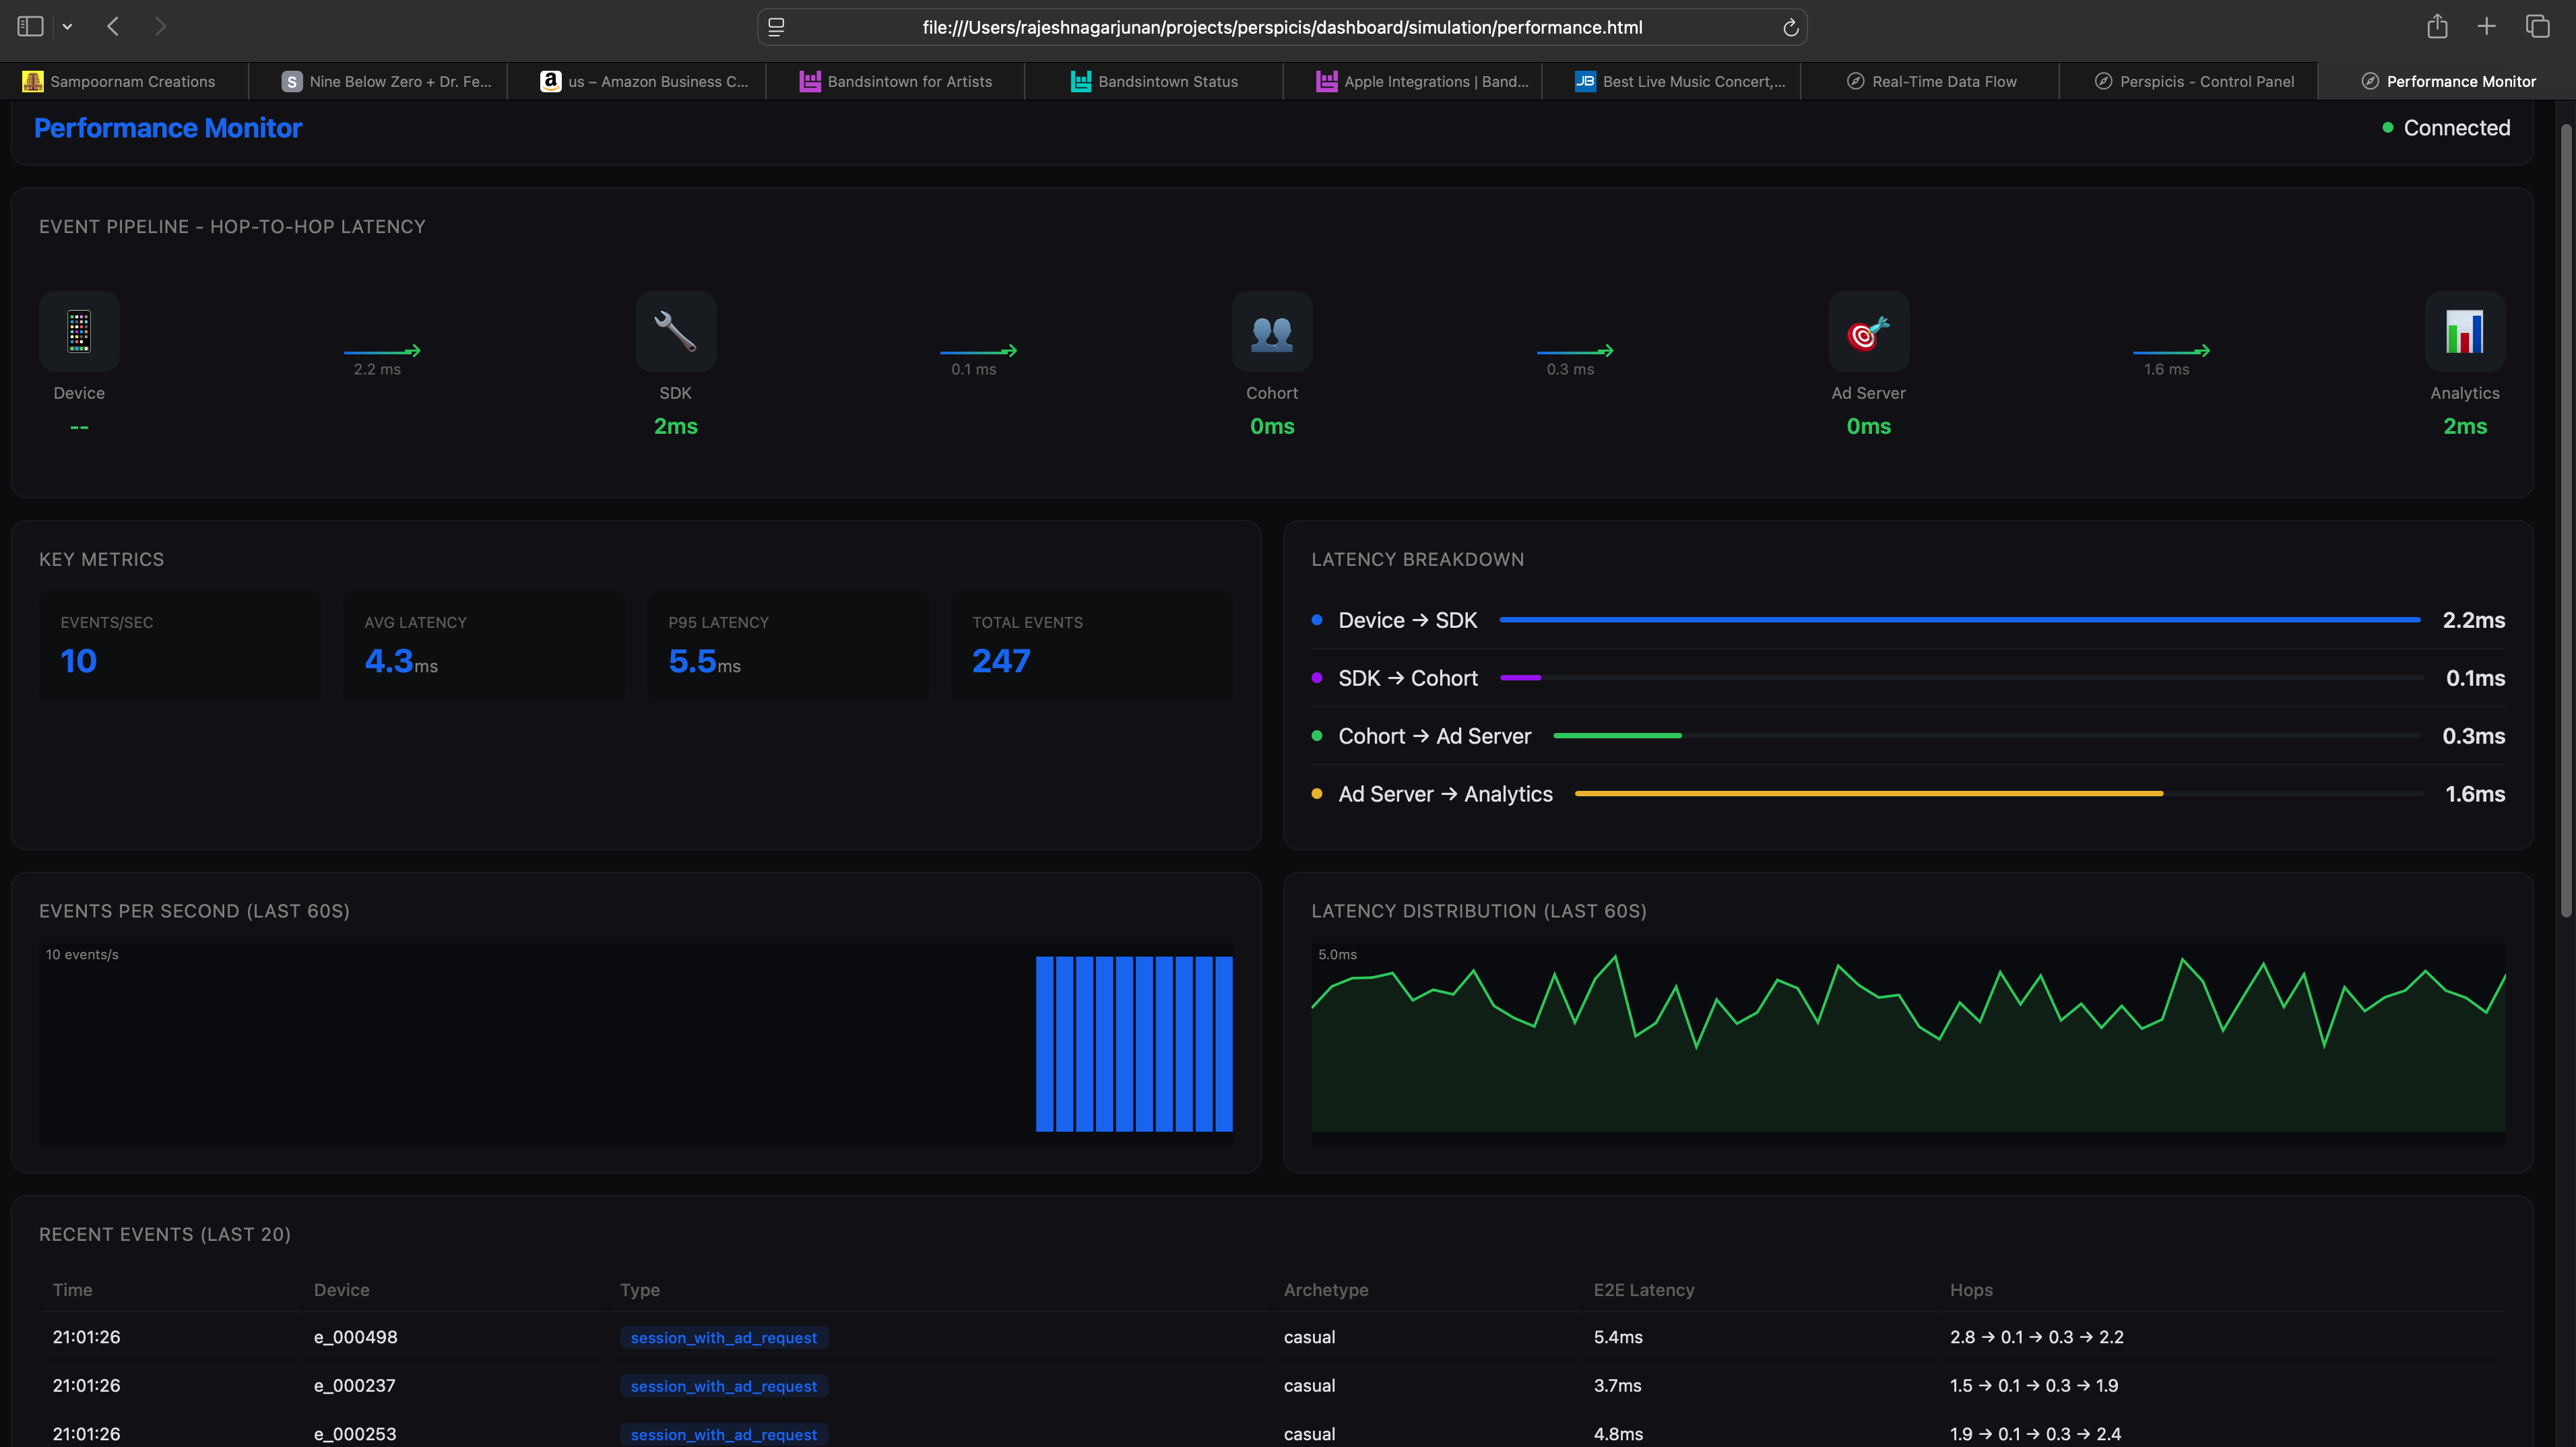Screen dimensions: 2576x1447
Task: Click the Ad Server target icon
Action: click(1867, 331)
